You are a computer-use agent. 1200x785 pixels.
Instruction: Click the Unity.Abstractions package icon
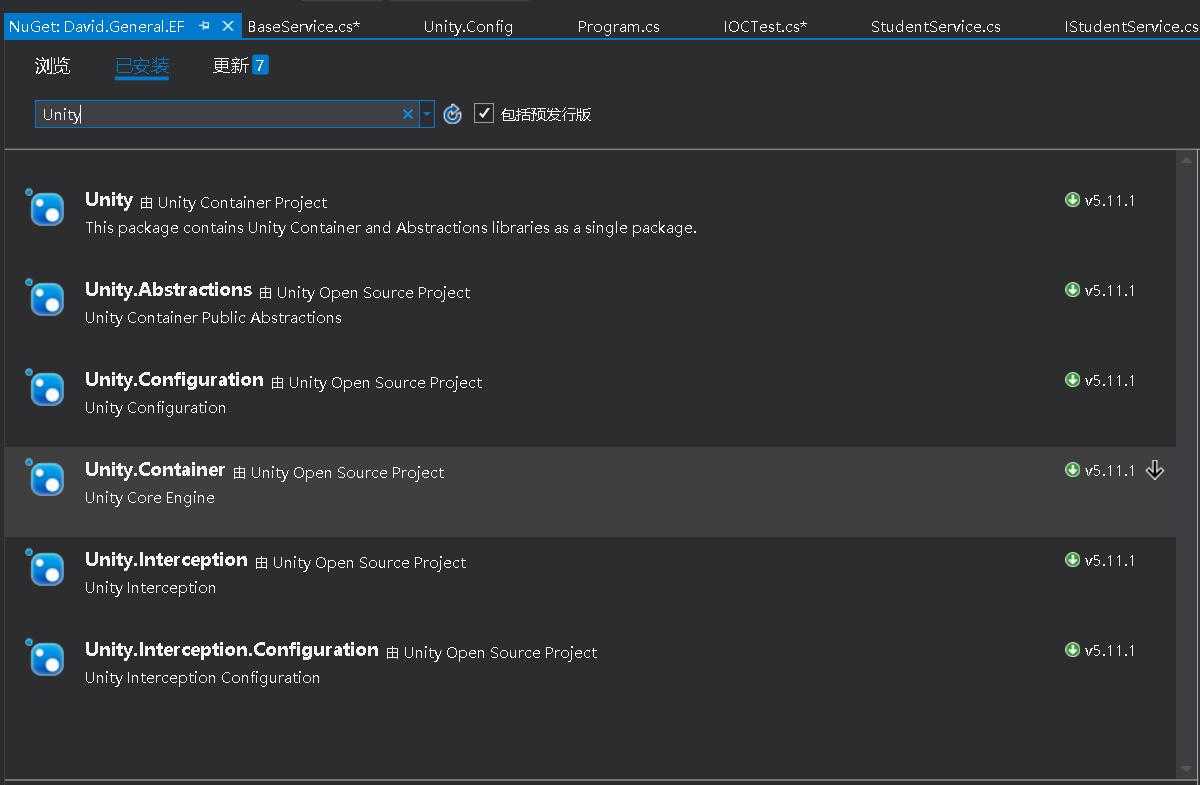[45, 297]
